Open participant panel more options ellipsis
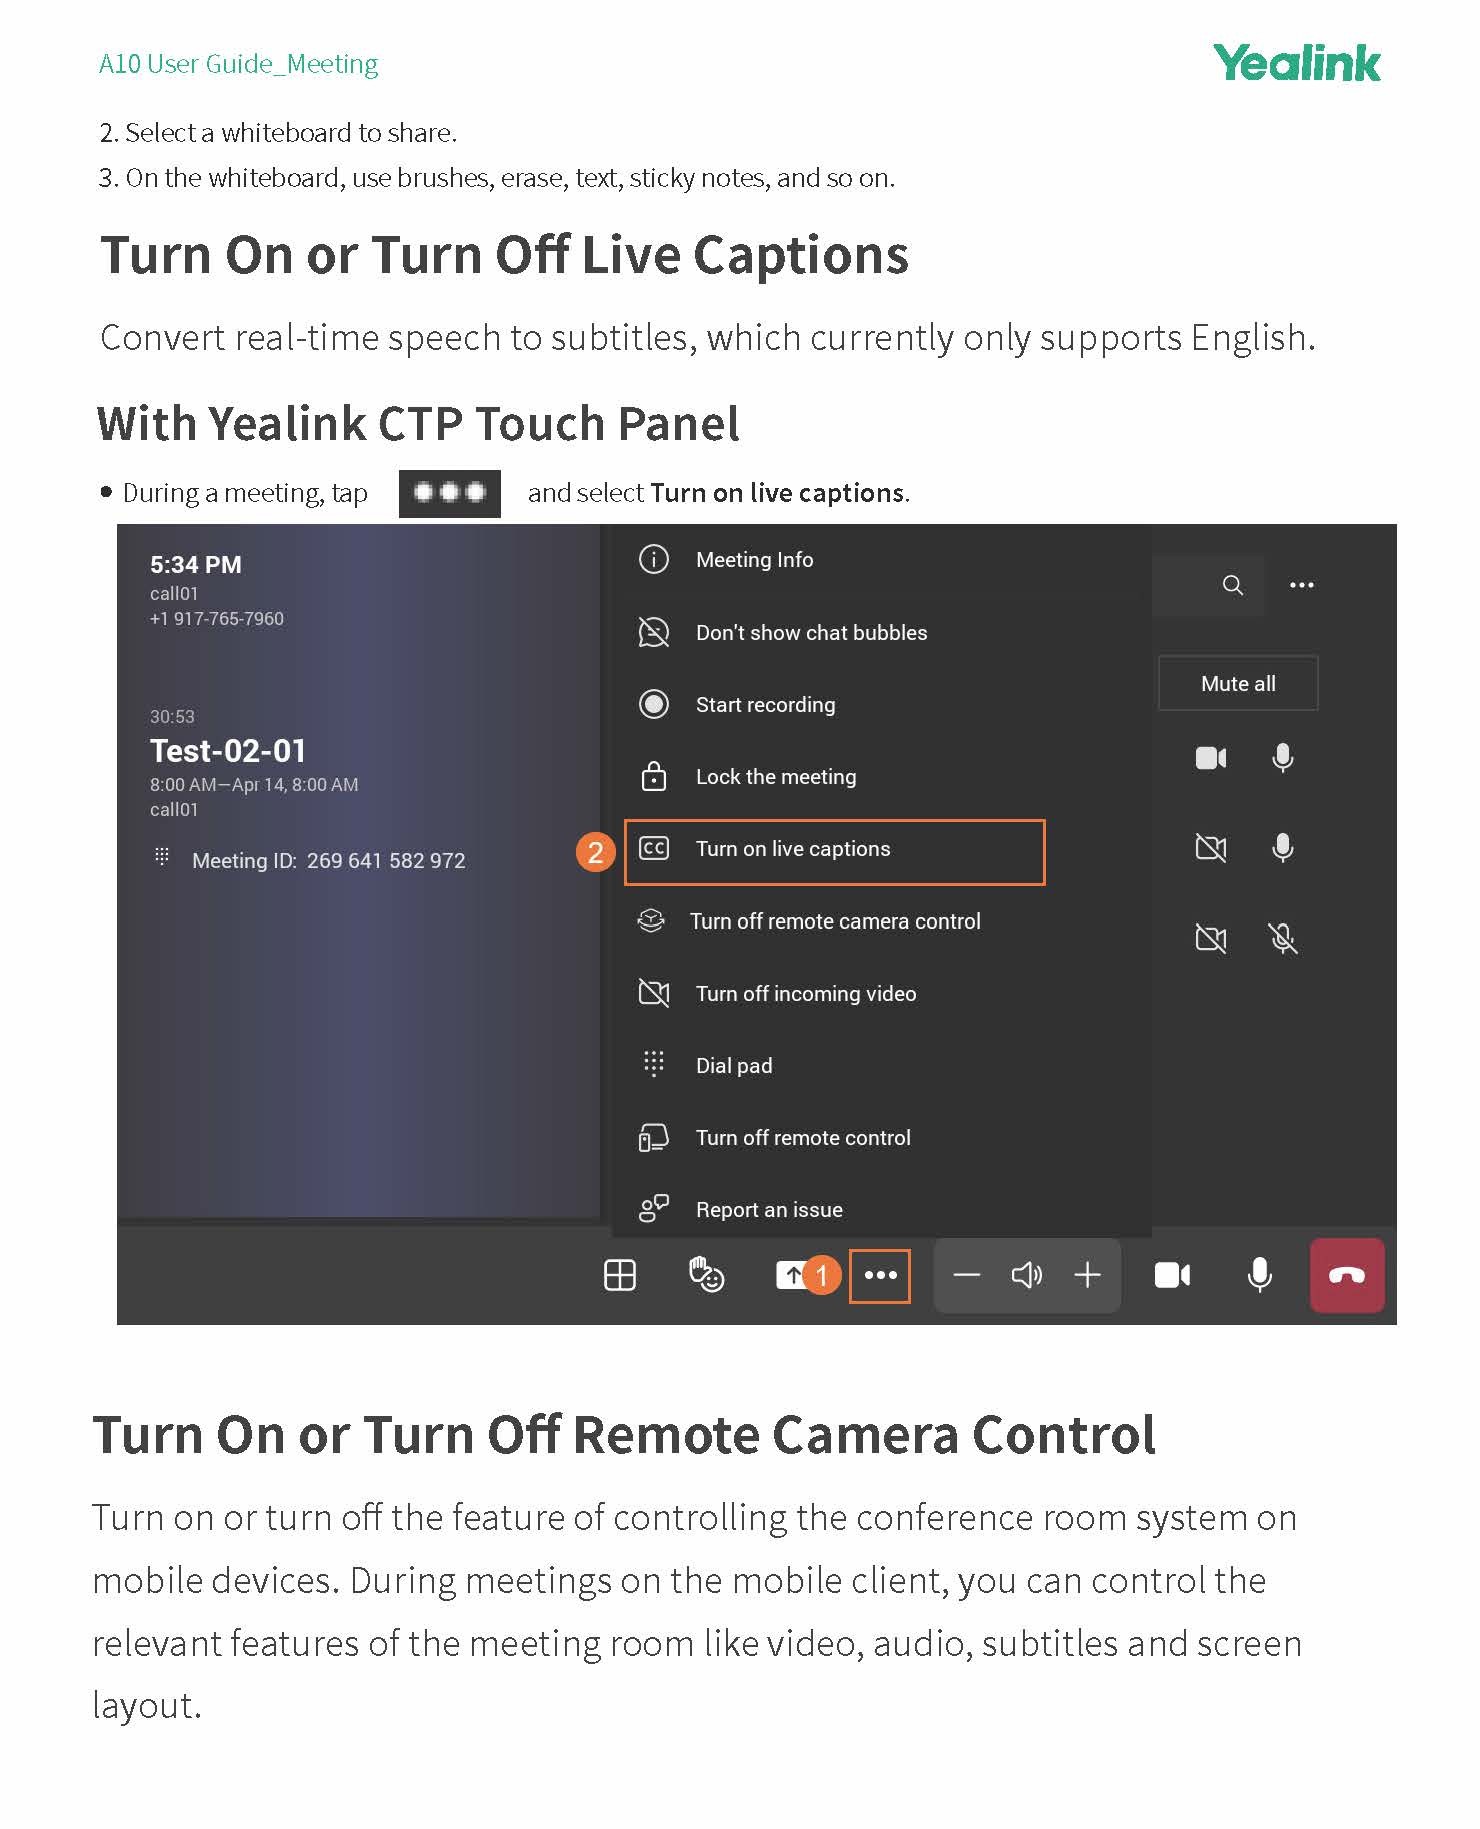Image resolution: width=1480 pixels, height=1829 pixels. 1301,586
